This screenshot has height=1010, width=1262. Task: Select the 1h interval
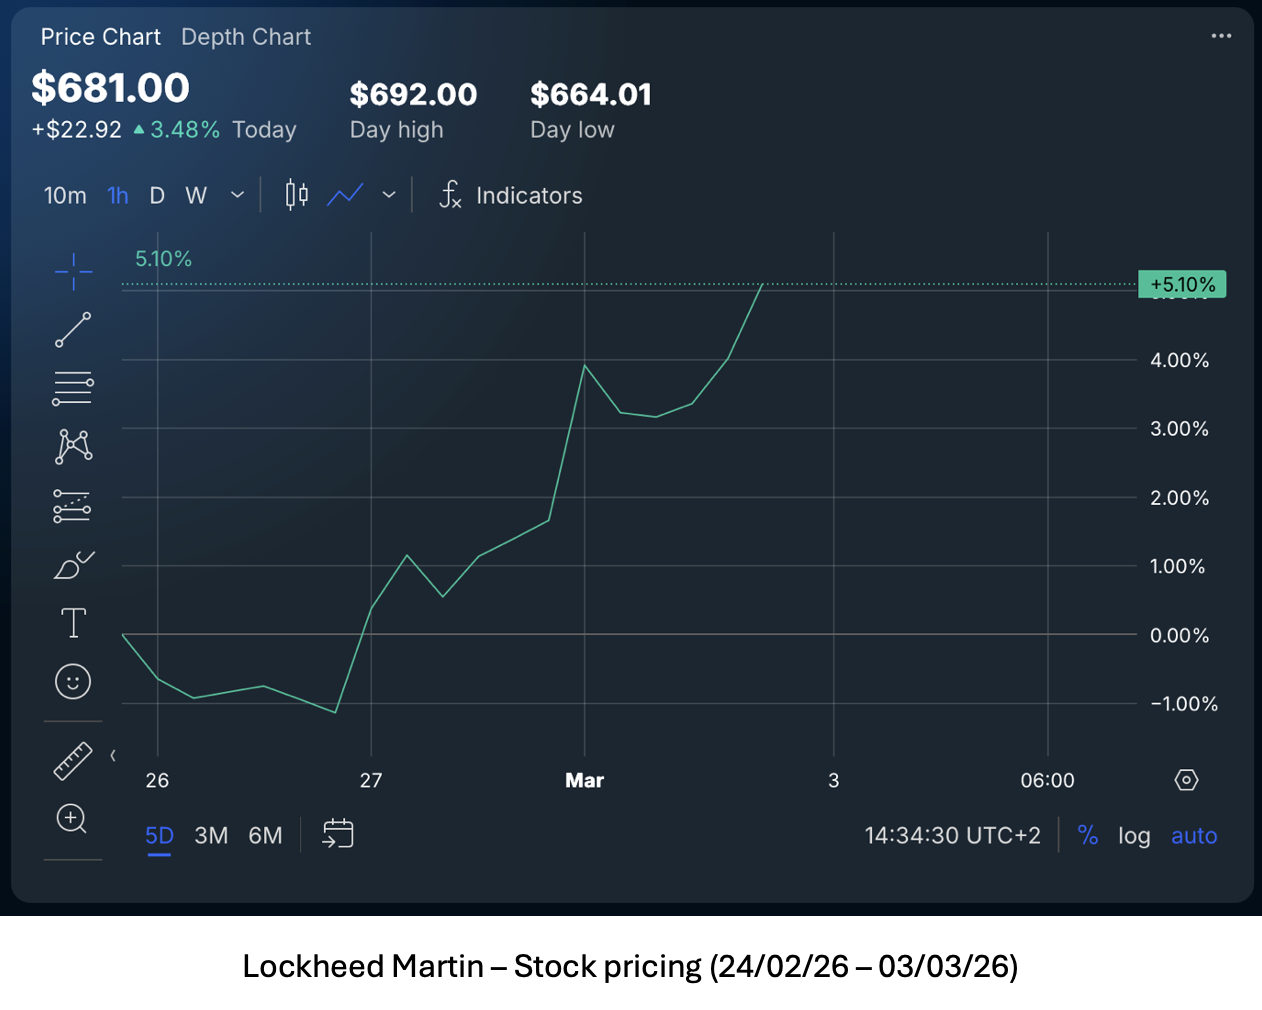(x=118, y=196)
